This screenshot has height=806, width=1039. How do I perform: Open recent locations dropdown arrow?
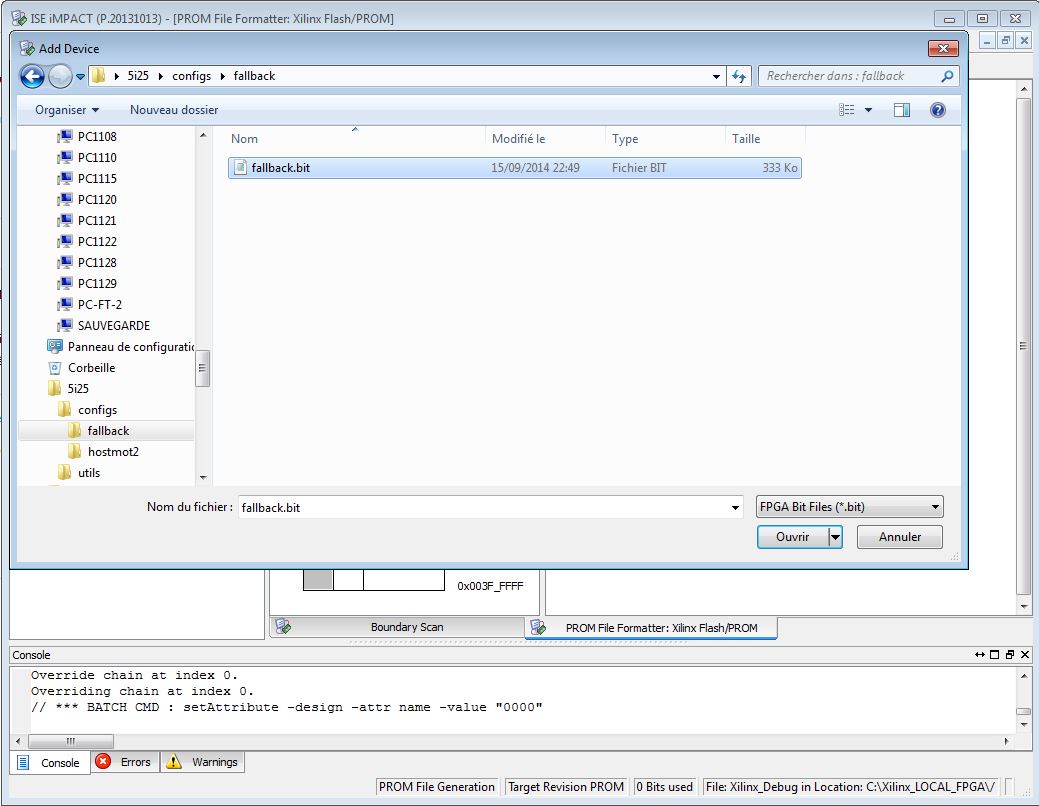(80, 77)
